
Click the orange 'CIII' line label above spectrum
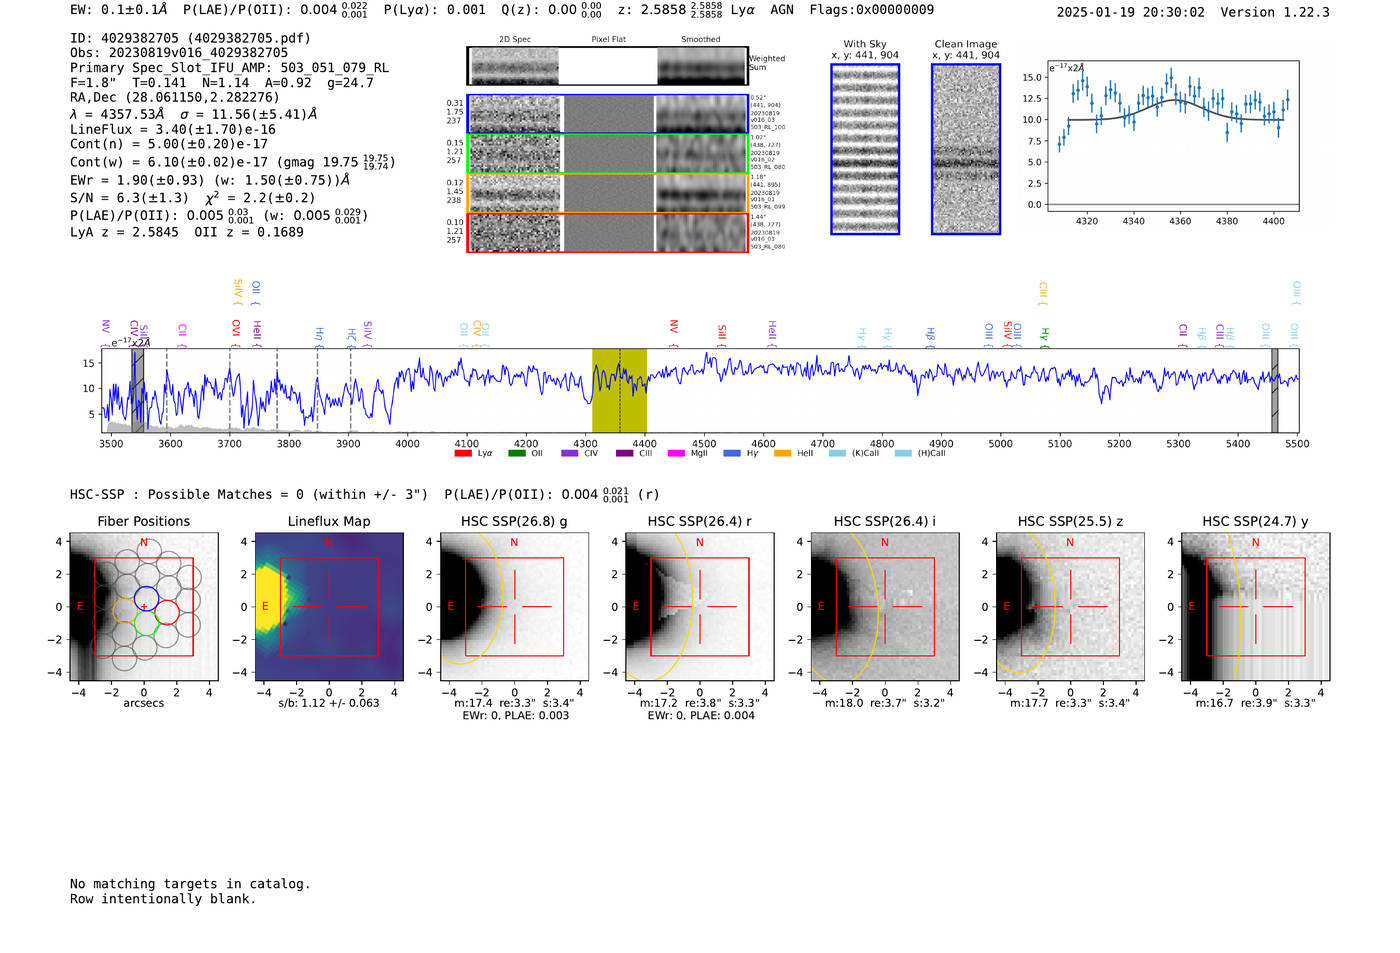[1043, 291]
